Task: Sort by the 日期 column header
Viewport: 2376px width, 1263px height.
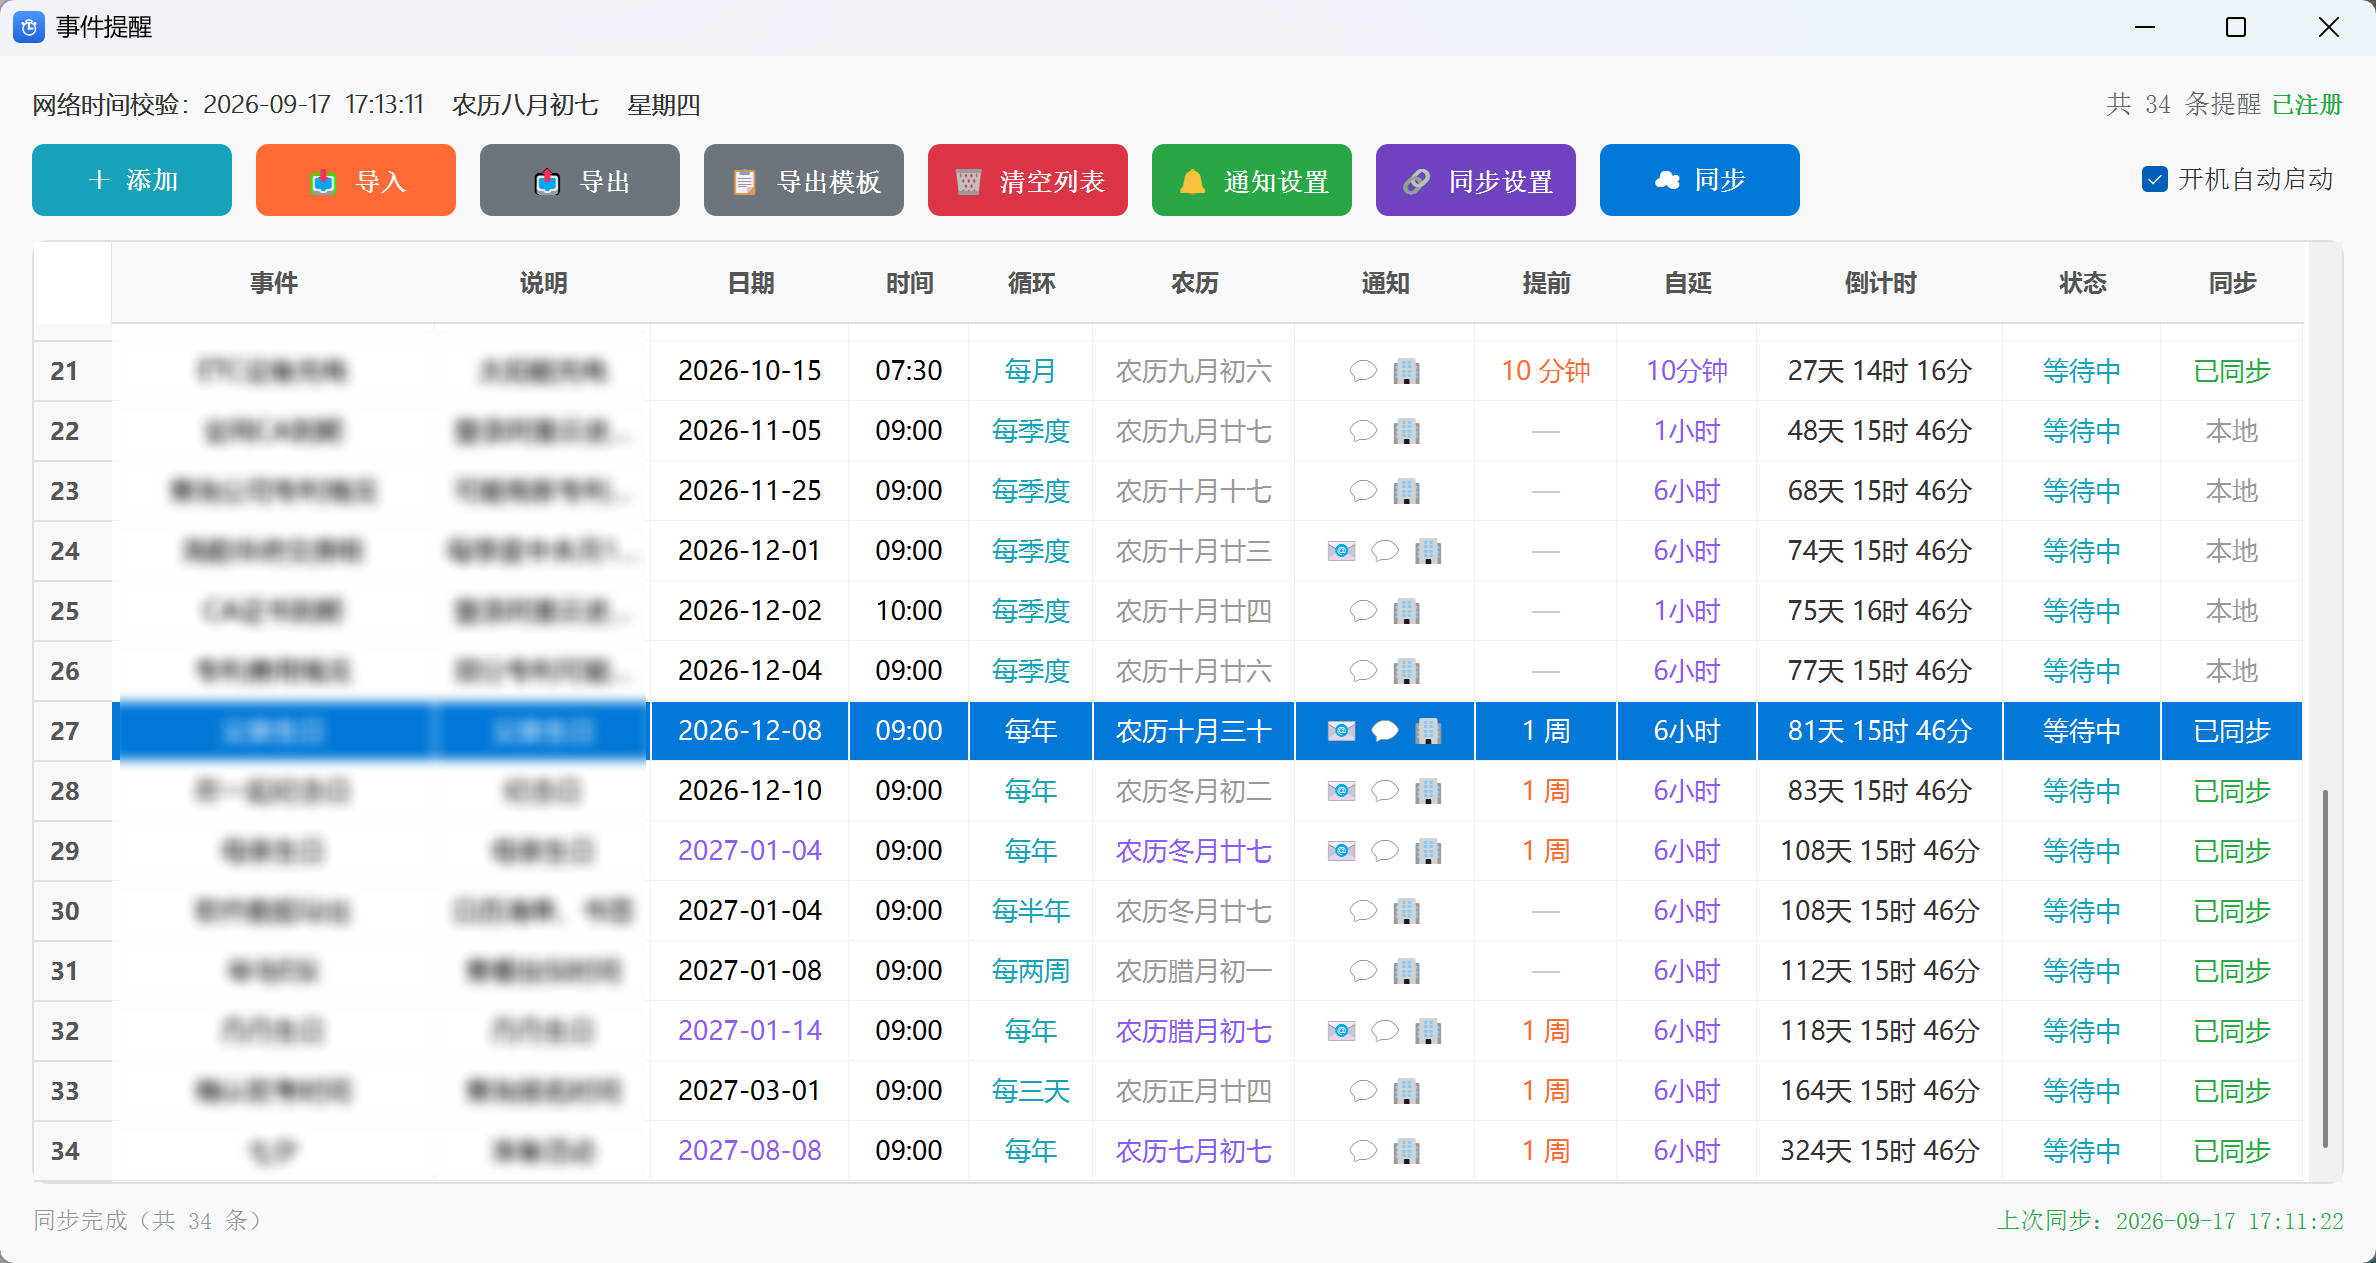Action: [751, 283]
